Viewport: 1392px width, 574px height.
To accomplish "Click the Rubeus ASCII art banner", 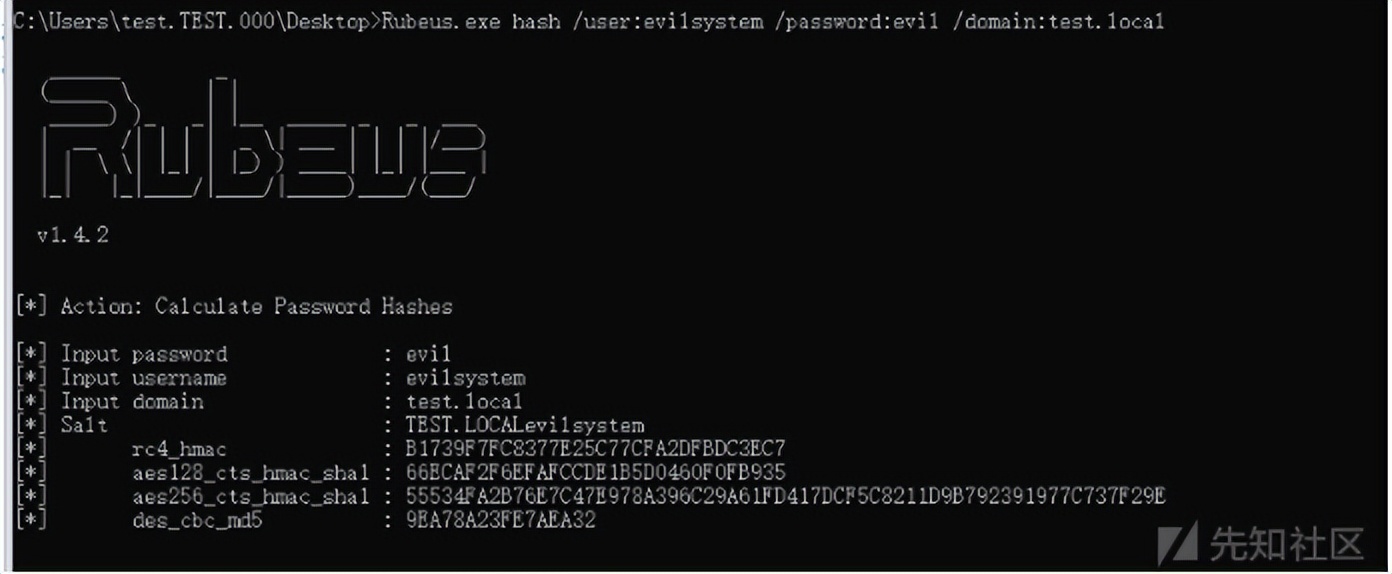I will (x=263, y=138).
